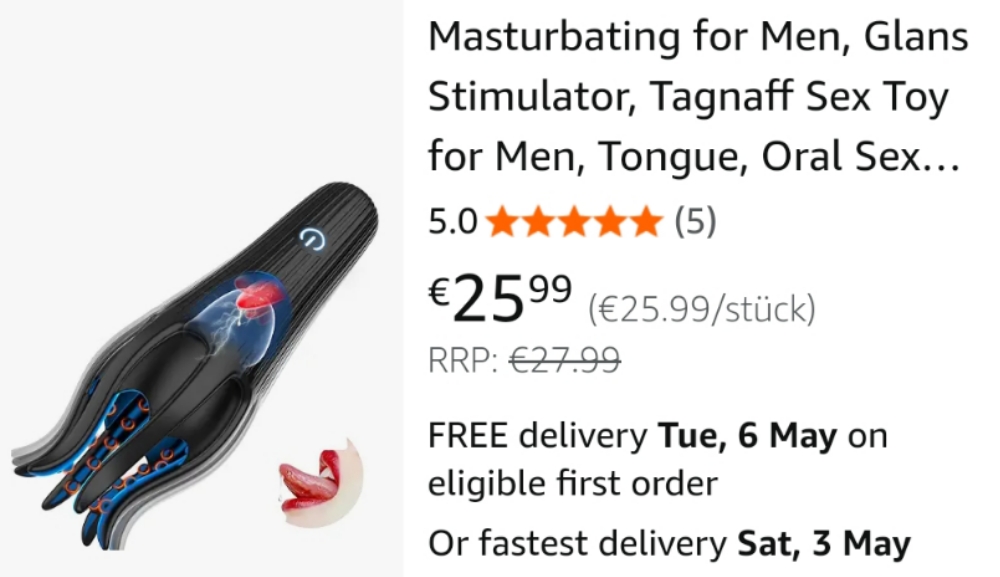Click the struck-through €27.99 RRP price
The image size is (1000, 577).
pyautogui.click(x=564, y=360)
